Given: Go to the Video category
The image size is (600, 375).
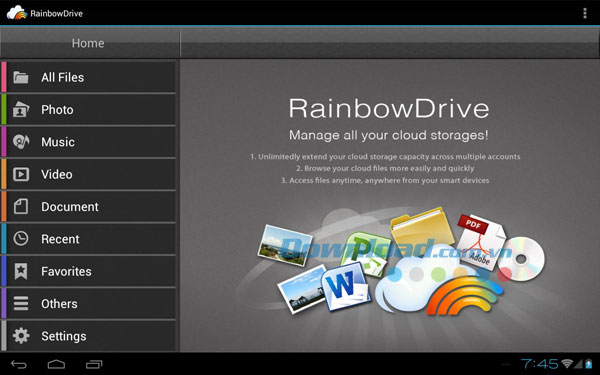Looking at the screenshot, I should click(88, 174).
